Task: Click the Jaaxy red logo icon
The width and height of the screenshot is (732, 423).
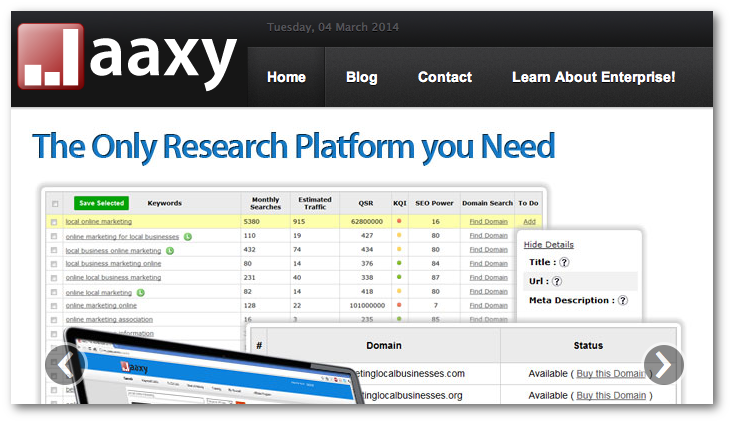Action: click(x=50, y=56)
